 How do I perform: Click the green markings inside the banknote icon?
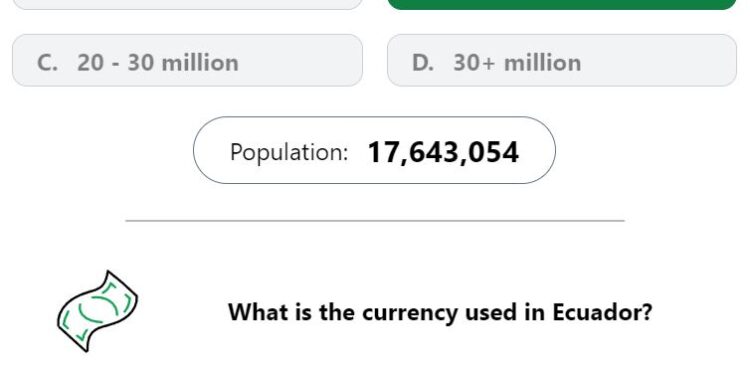pyautogui.click(x=99, y=309)
